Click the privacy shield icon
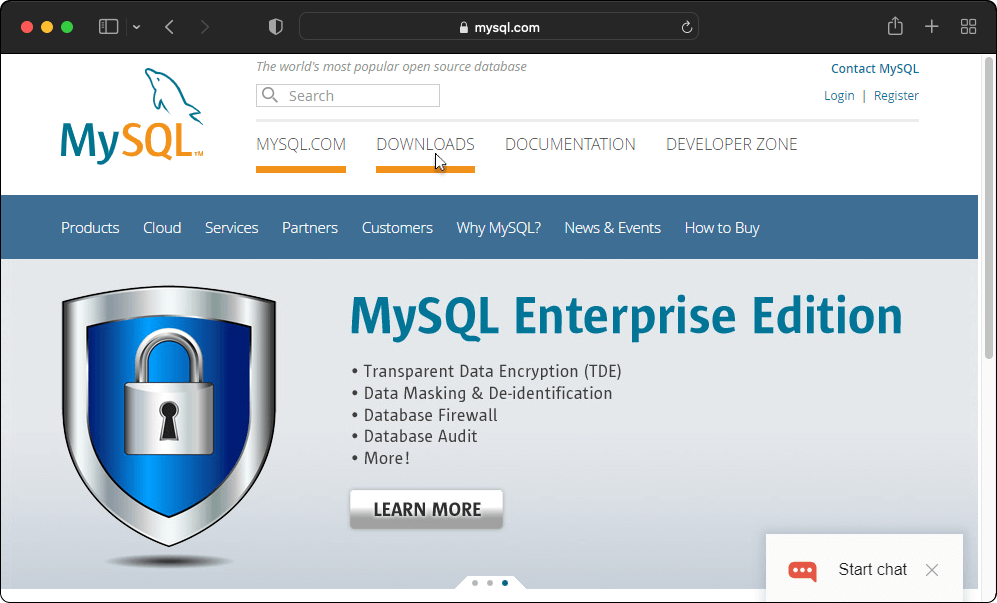This screenshot has height=603, width=997. coord(275,26)
